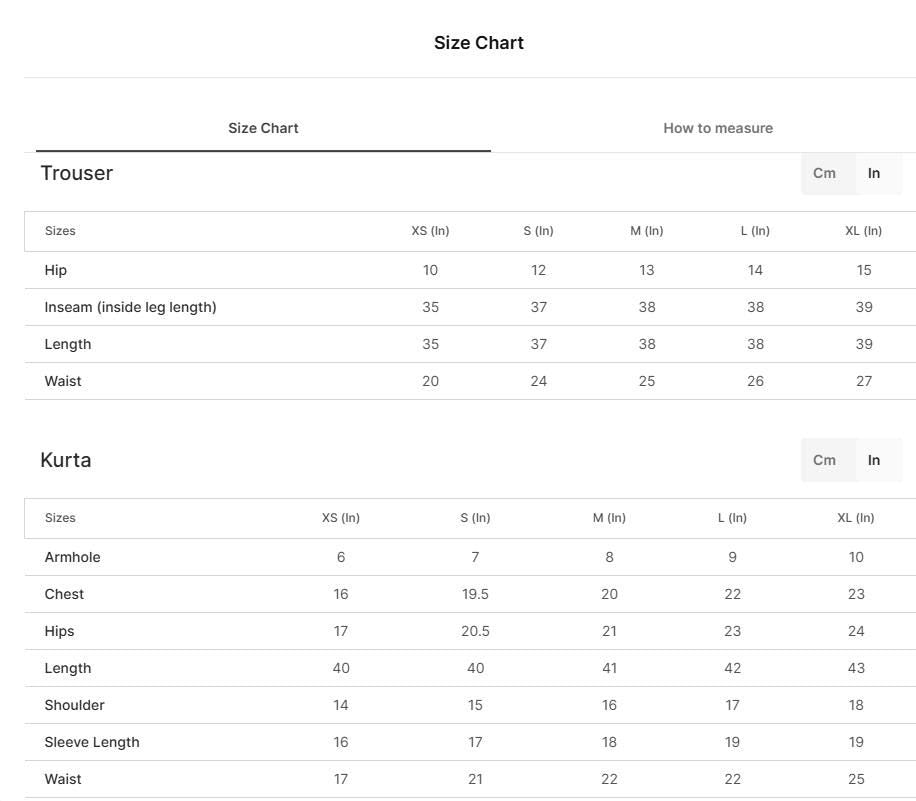Viewport: 916px width, 801px height.
Task: Switch to the Size Chart tab
Action: [x=263, y=128]
